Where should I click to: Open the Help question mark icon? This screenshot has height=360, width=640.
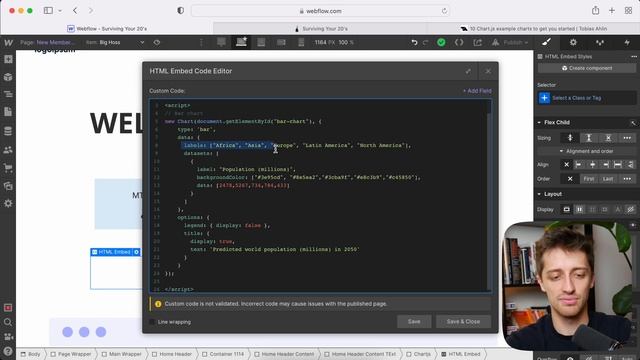[8, 351]
